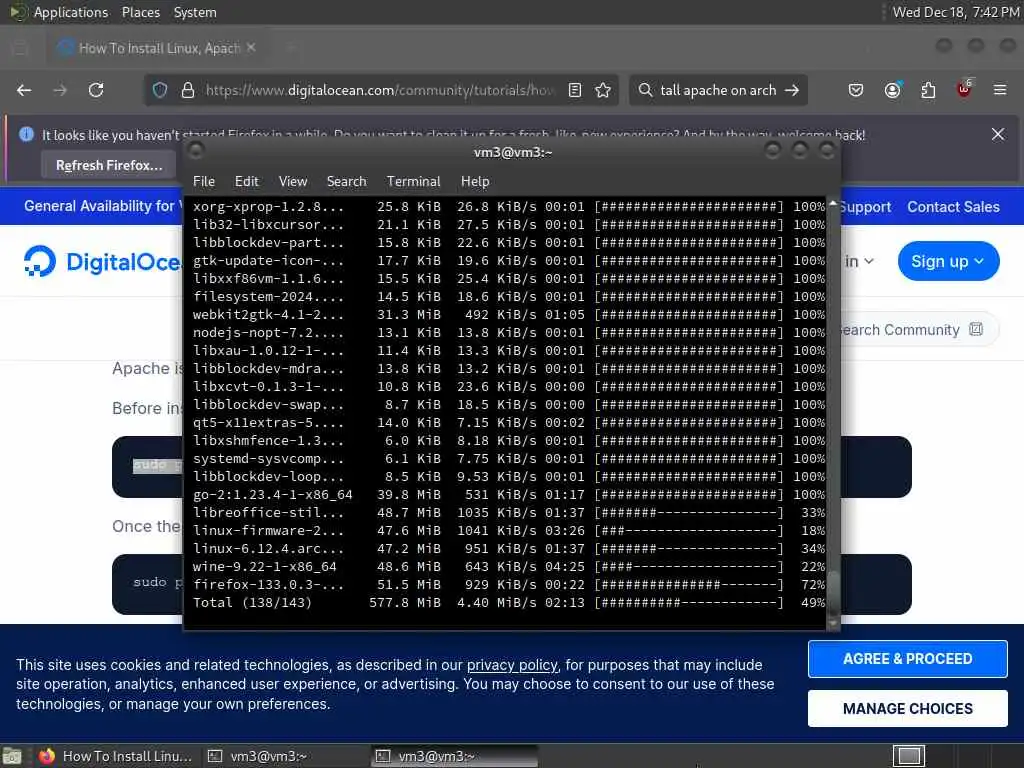
Task: Open the Pocket save icon
Action: tap(856, 90)
